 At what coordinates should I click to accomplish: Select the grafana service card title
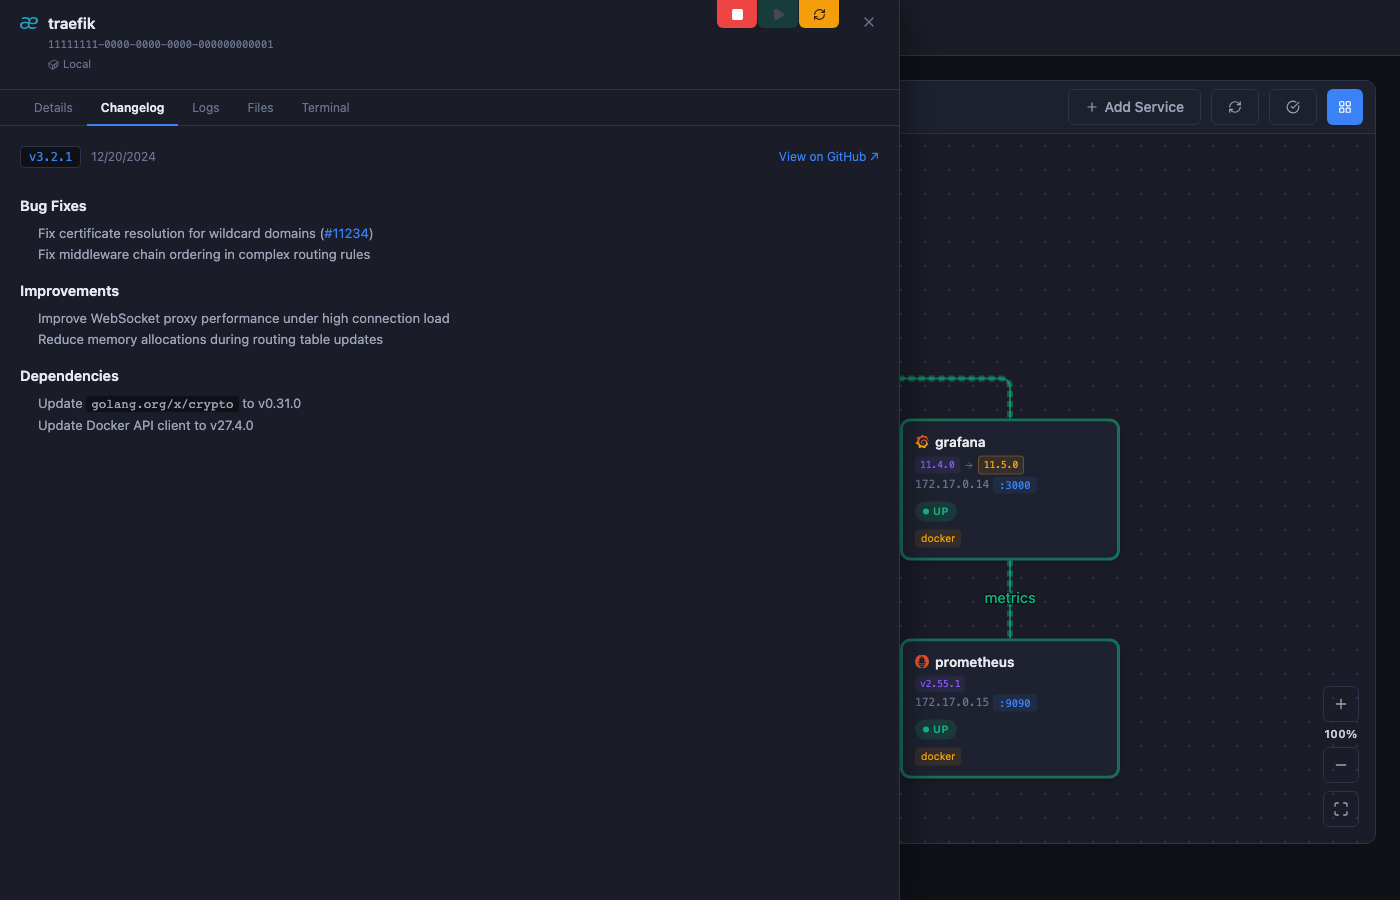pos(960,442)
